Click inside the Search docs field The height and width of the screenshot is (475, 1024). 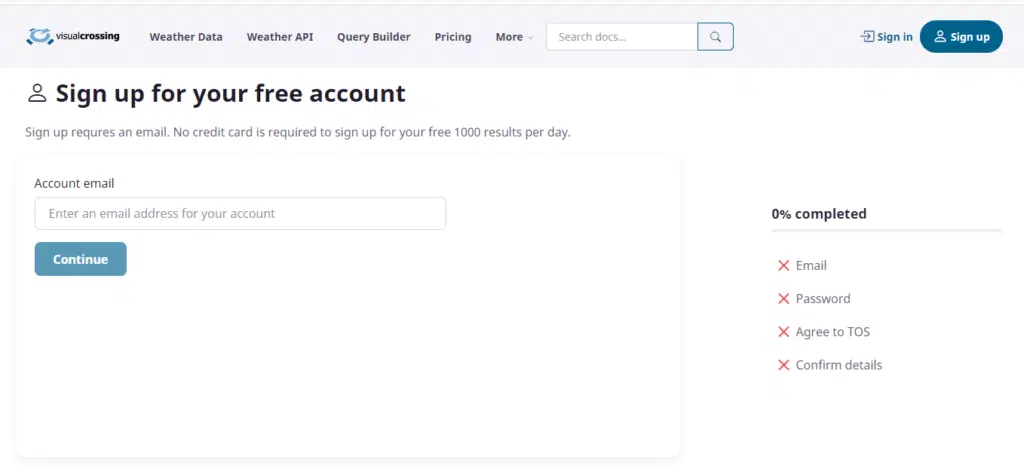coord(621,37)
